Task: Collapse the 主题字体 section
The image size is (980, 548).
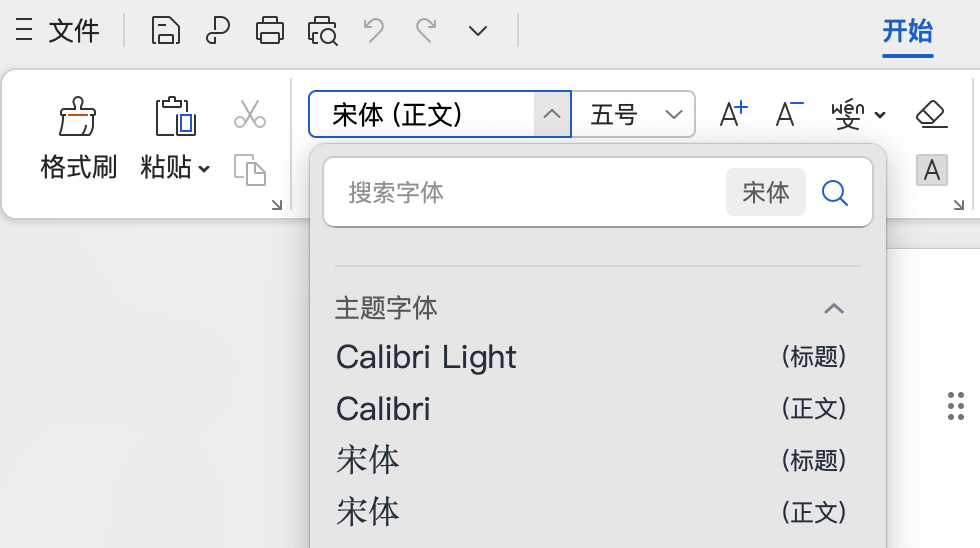Action: point(833,308)
